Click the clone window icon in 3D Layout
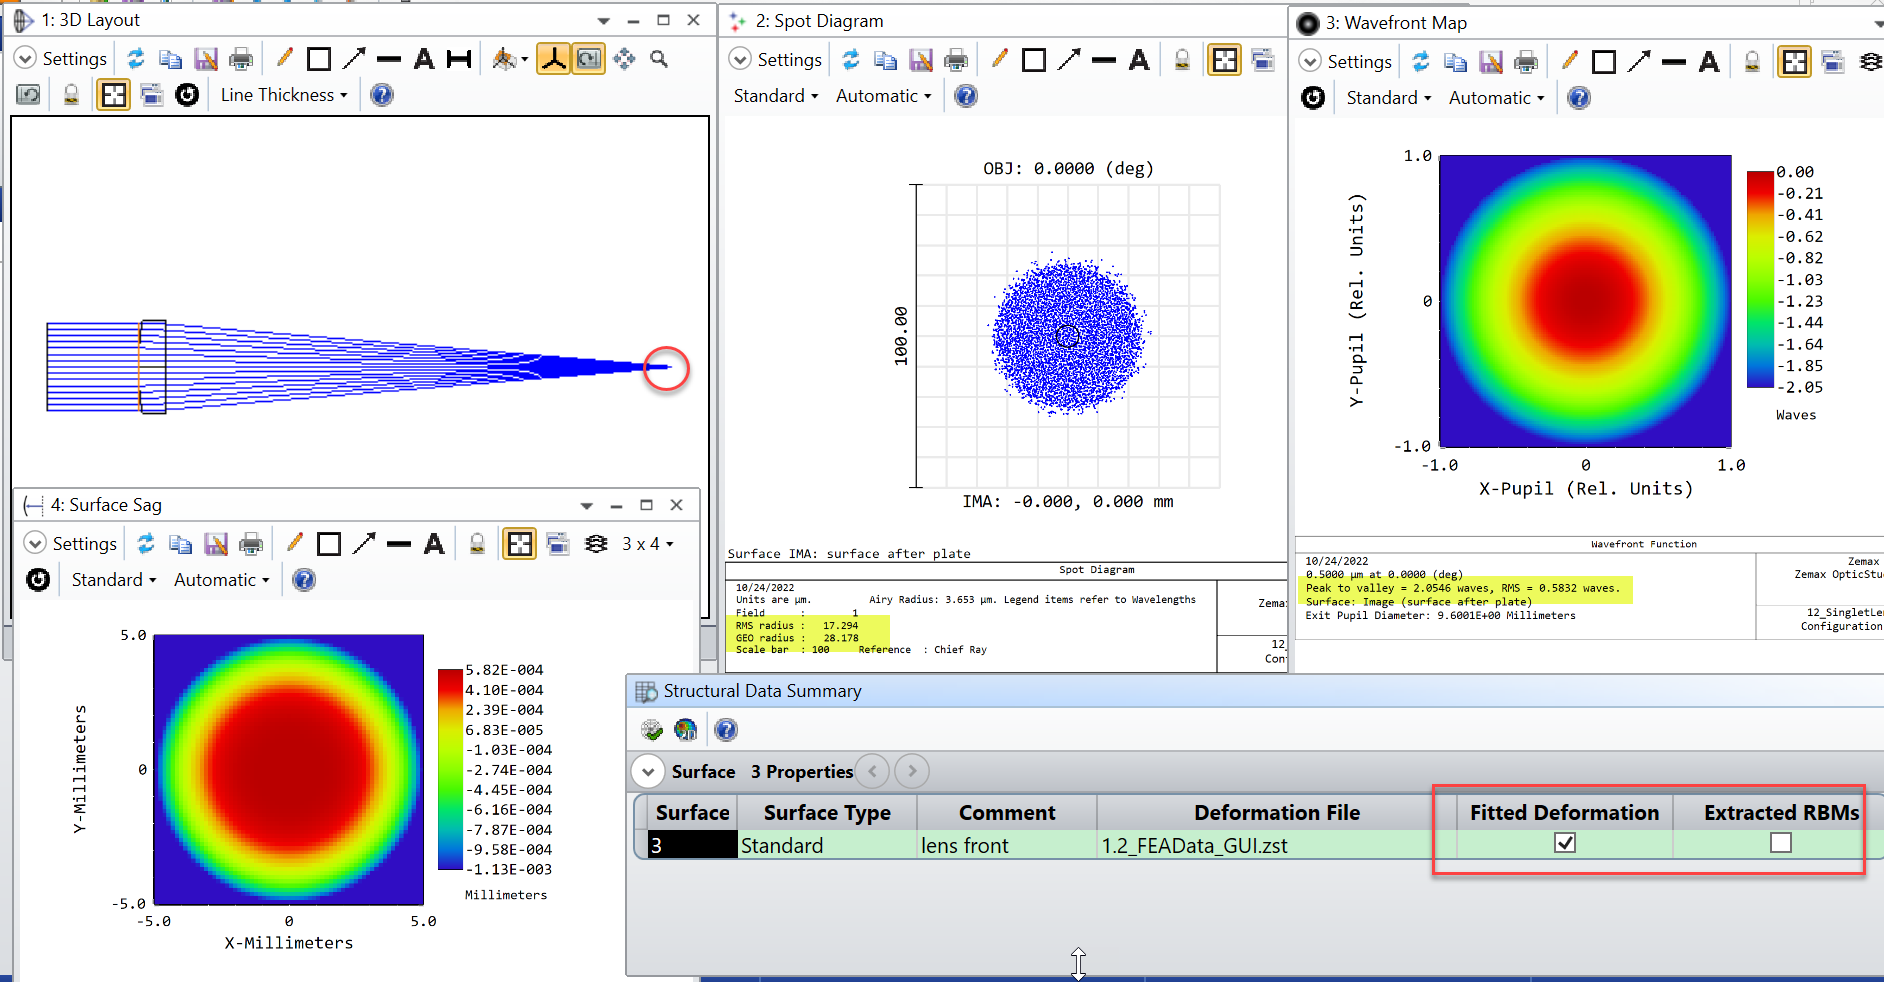This screenshot has width=1884, height=982. pyautogui.click(x=151, y=95)
